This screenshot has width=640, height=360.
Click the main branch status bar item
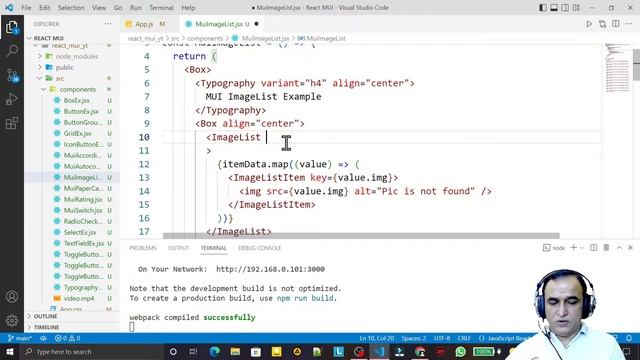point(20,338)
